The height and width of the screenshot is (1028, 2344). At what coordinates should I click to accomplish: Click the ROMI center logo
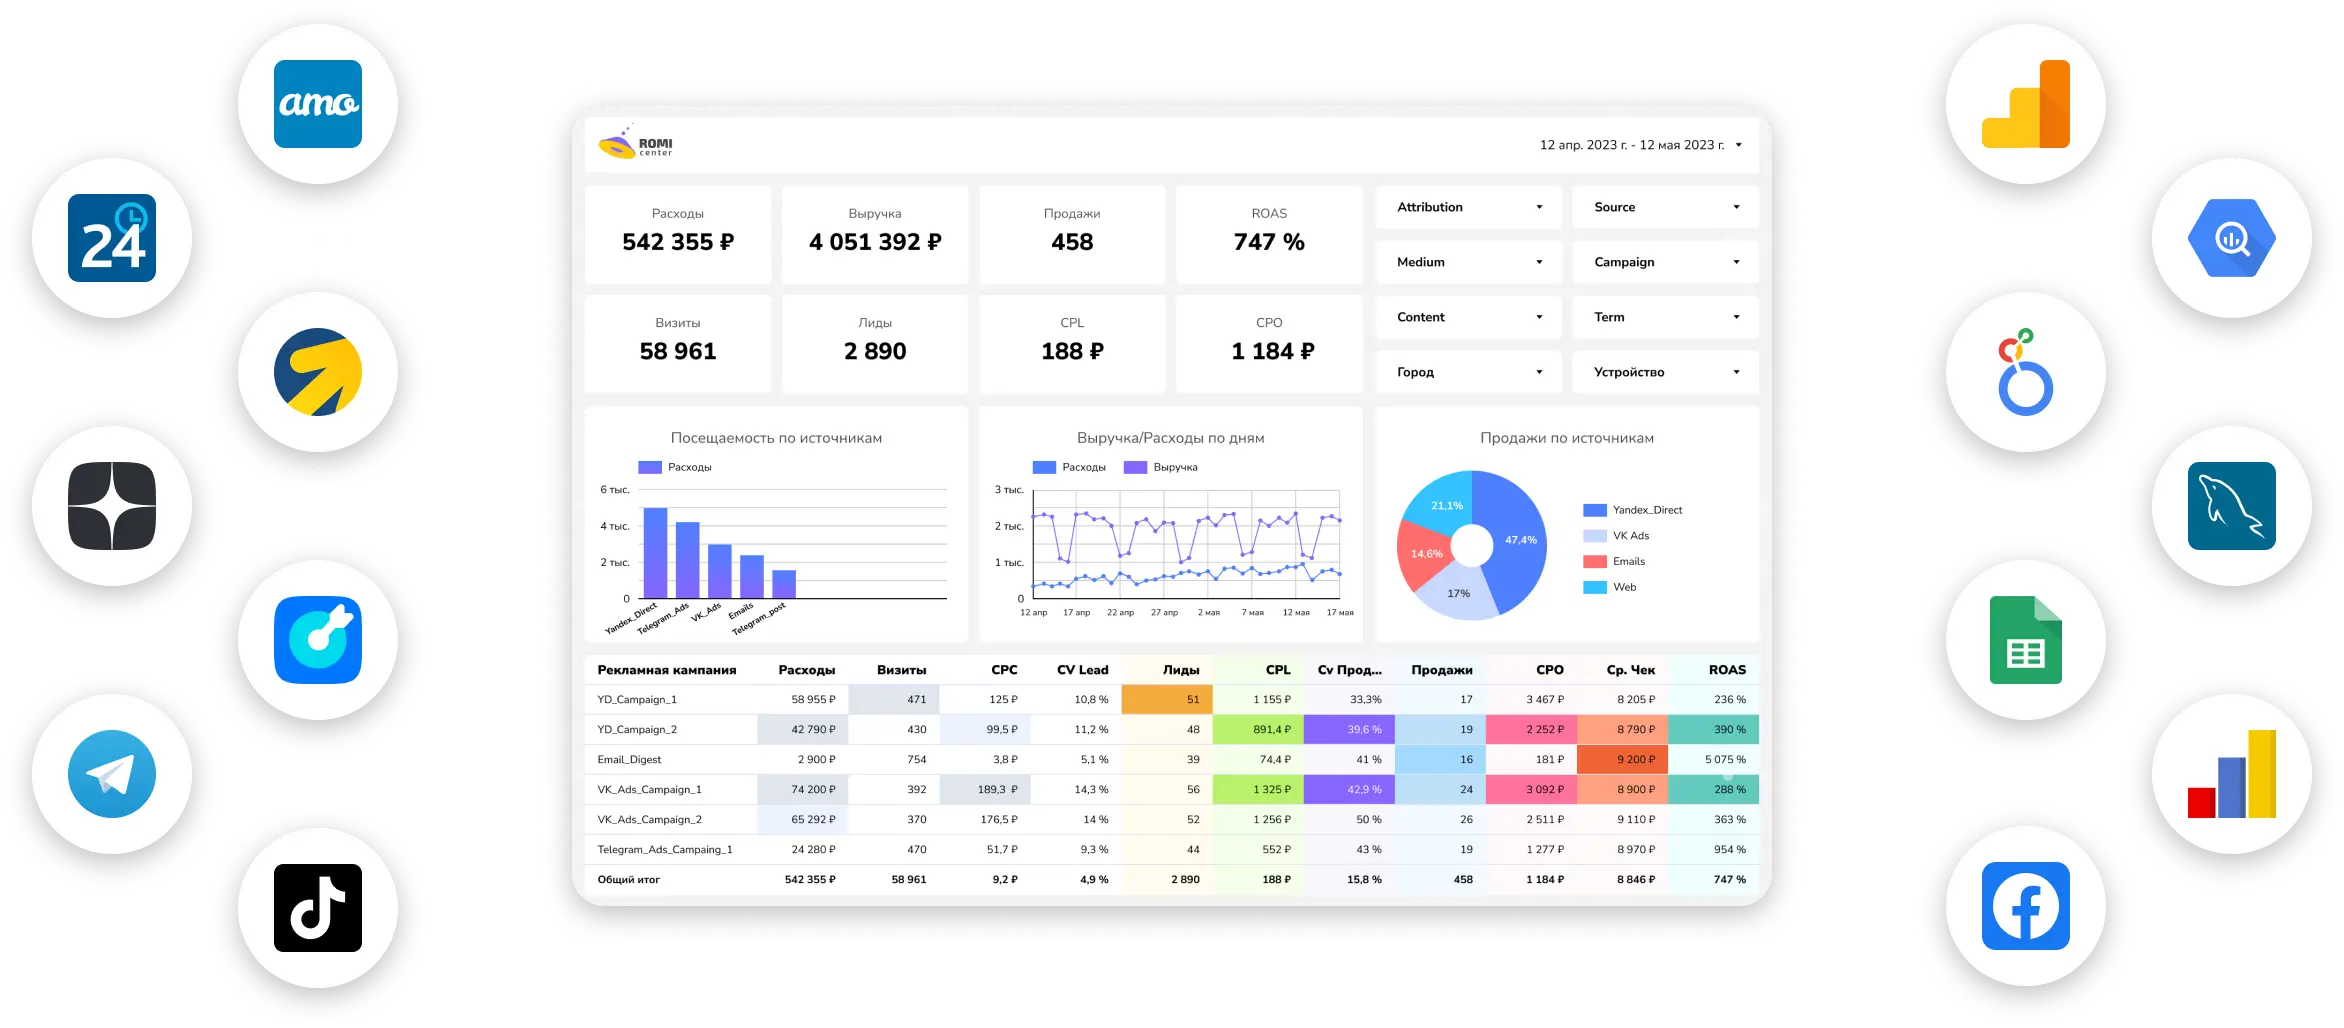[636, 144]
